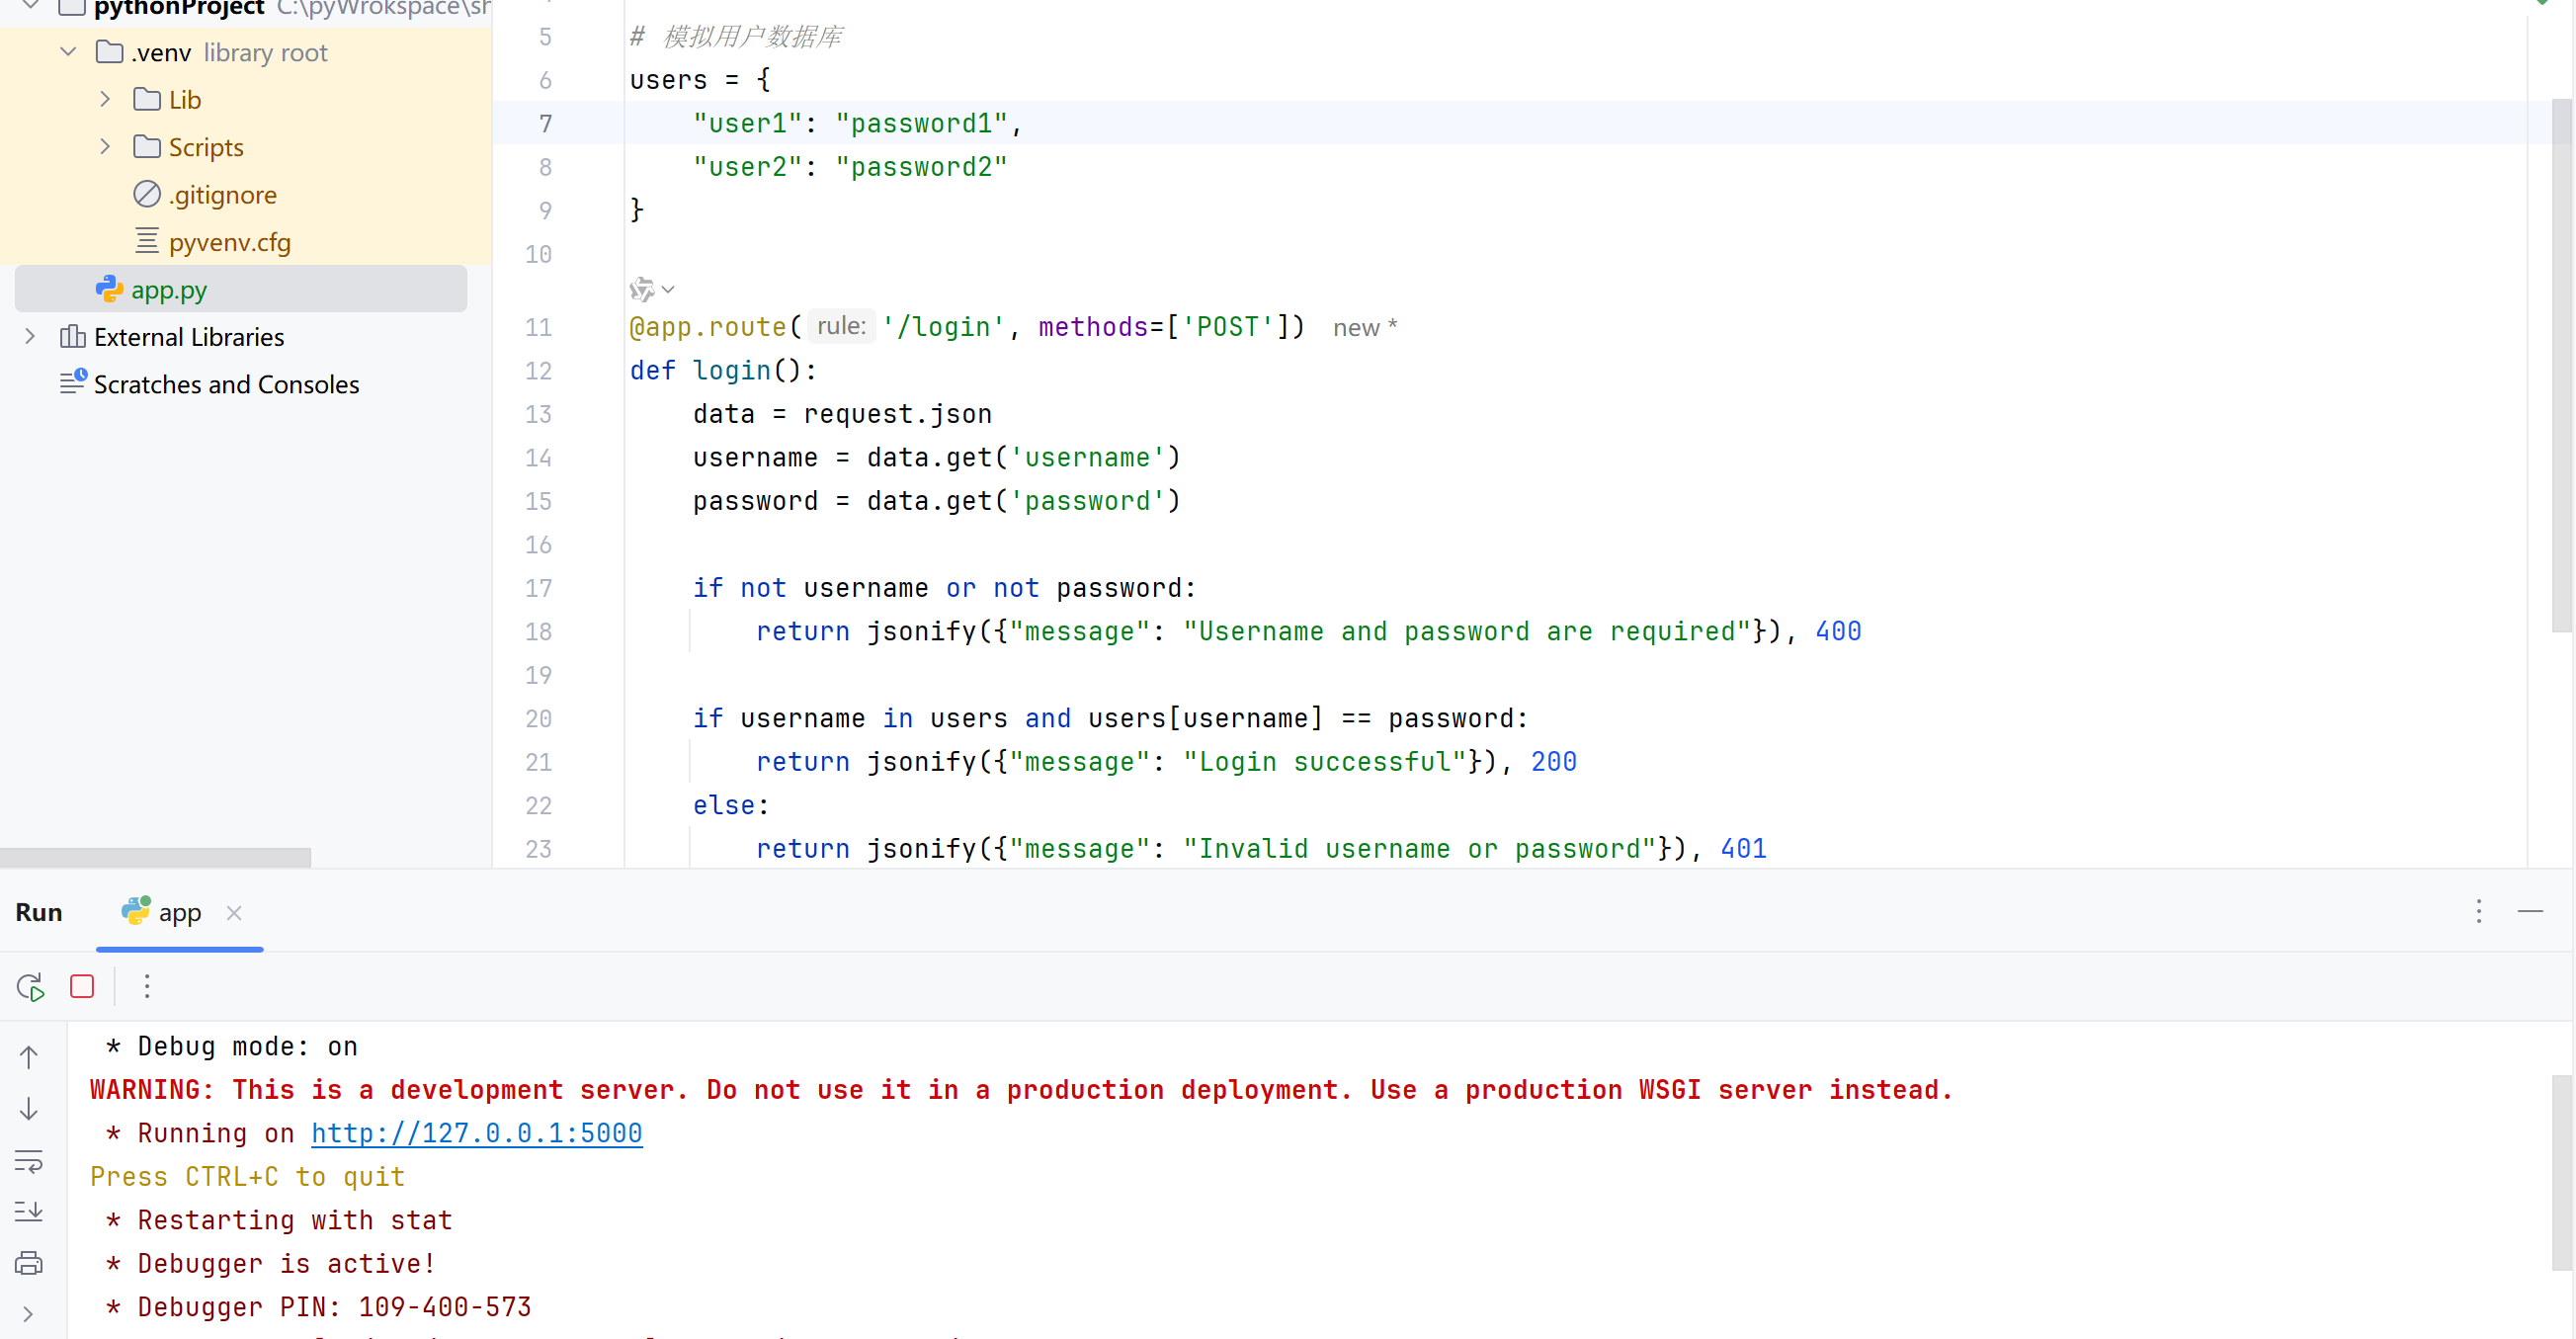The height and width of the screenshot is (1339, 2576).
Task: Click the project panel horizontal scrollbar
Action: [x=155, y=857]
